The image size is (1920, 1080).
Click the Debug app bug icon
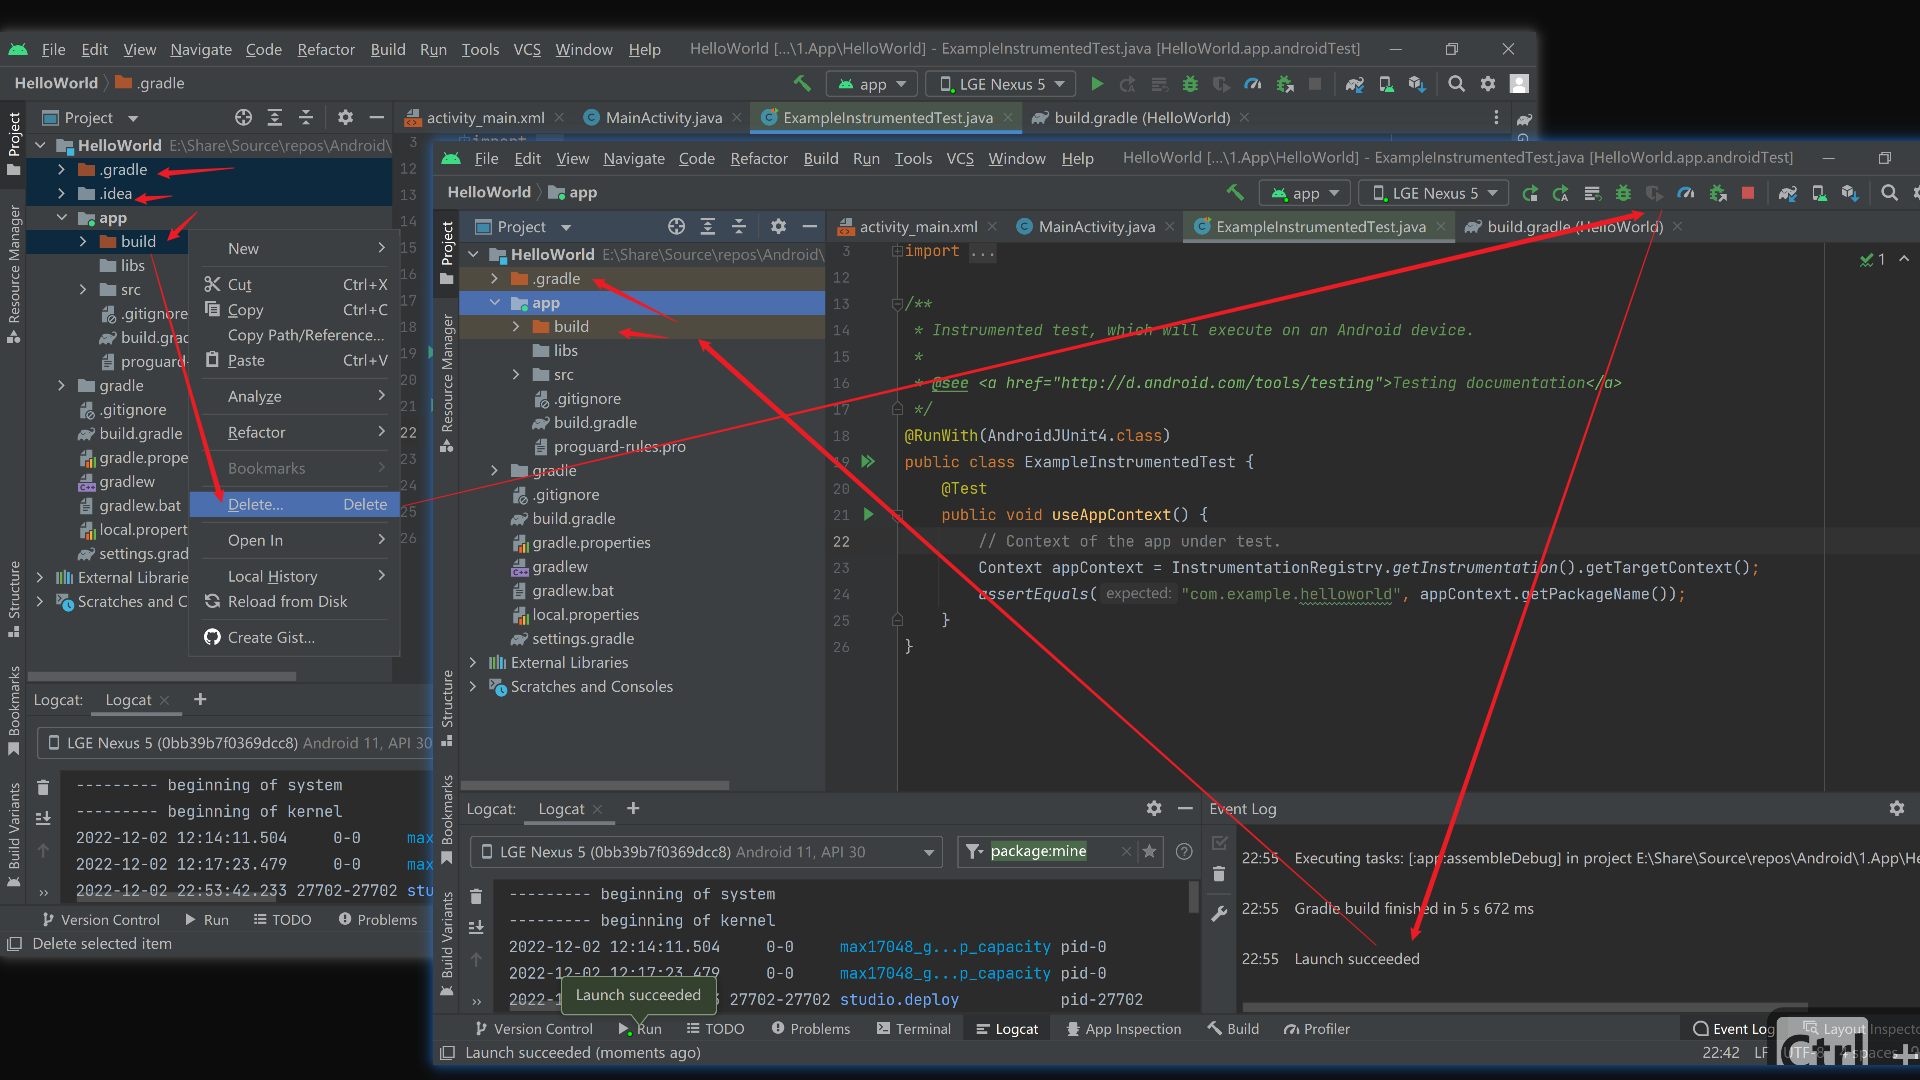tap(1623, 193)
